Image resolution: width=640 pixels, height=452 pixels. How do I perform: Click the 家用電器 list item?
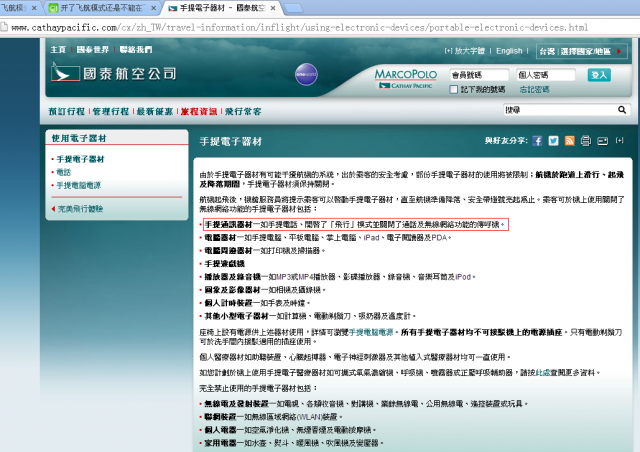[294, 443]
